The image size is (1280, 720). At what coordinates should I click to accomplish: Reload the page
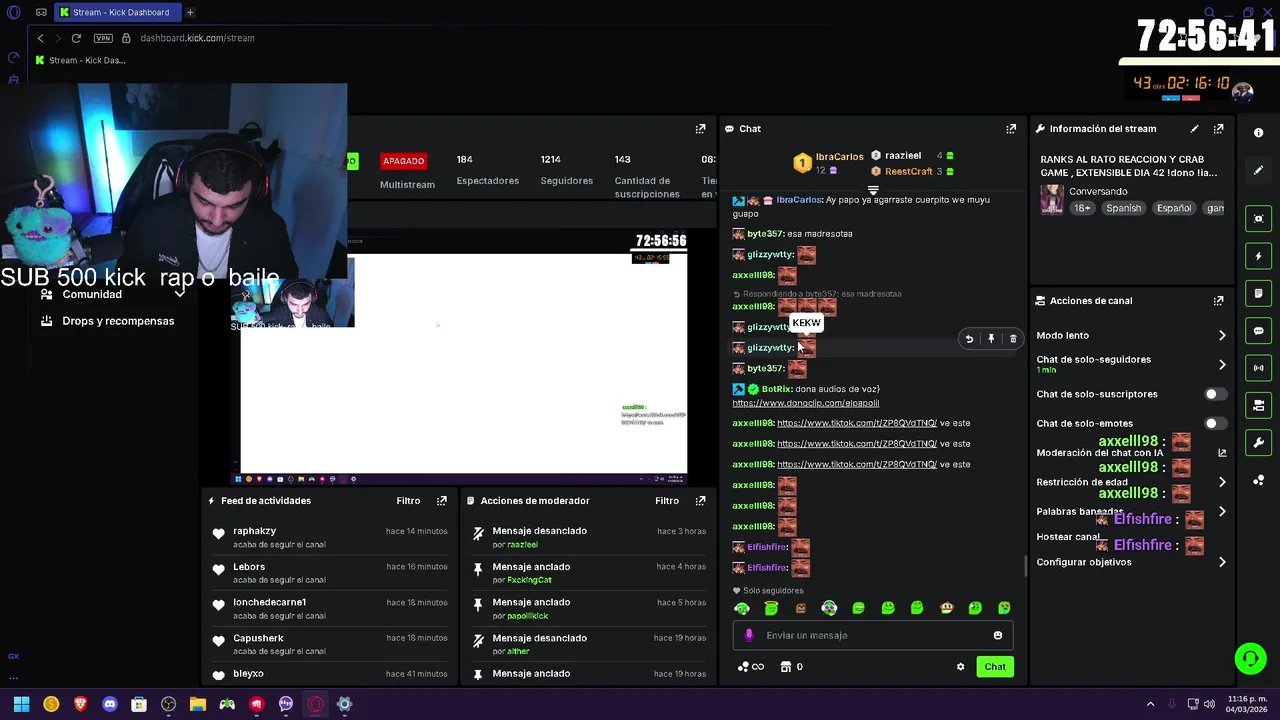coord(76,38)
